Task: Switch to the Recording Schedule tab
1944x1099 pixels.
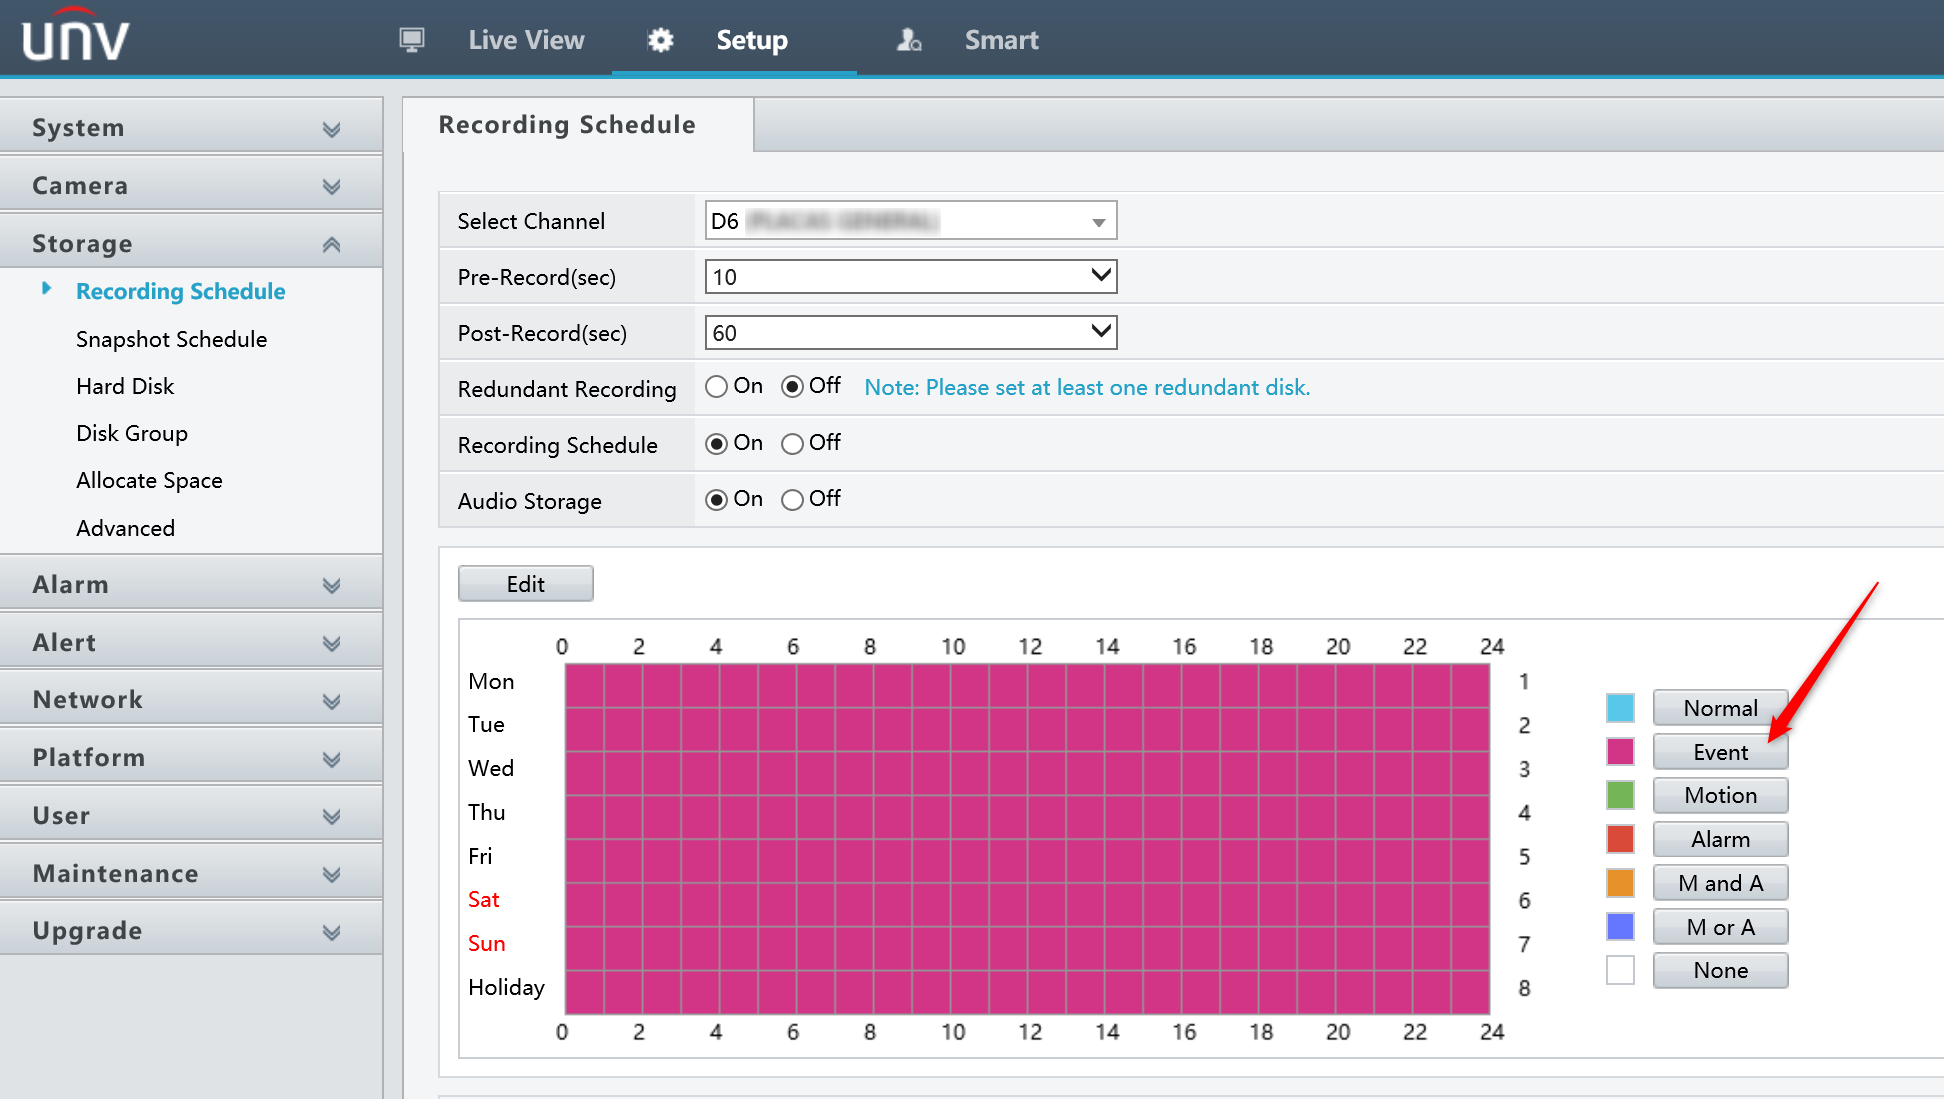Action: [566, 124]
